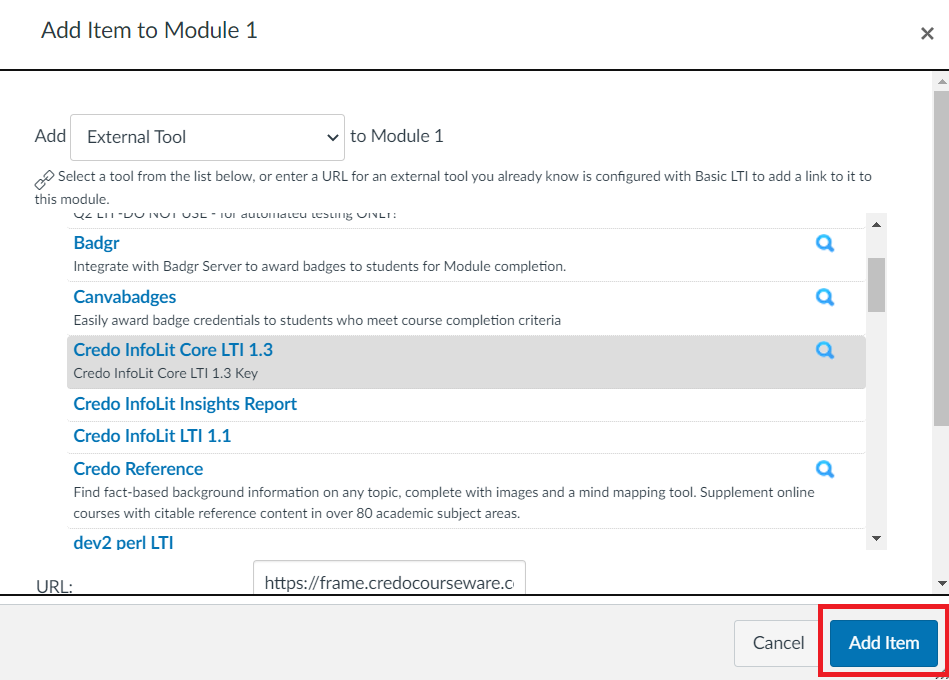
Task: Select the Credo Reference tool link
Action: [138, 469]
